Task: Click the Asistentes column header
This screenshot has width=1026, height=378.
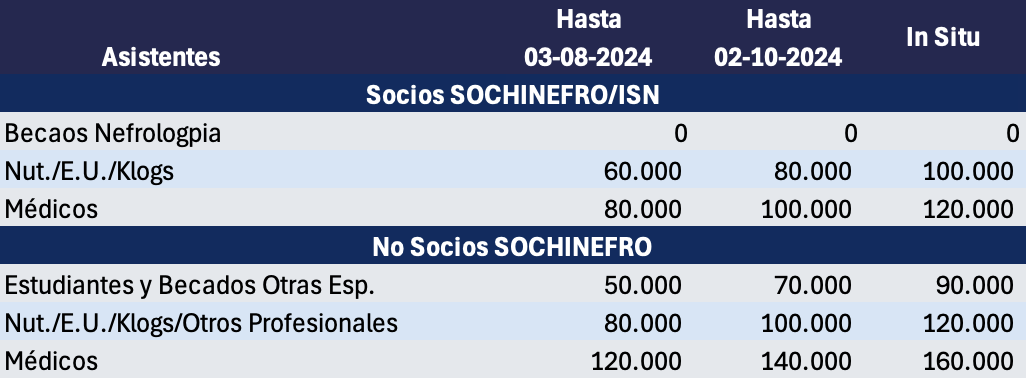Action: tap(161, 57)
